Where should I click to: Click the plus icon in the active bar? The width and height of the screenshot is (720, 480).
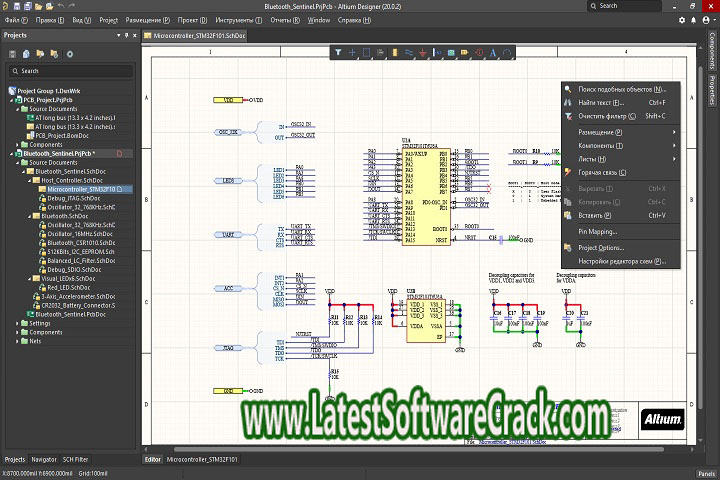[x=352, y=52]
